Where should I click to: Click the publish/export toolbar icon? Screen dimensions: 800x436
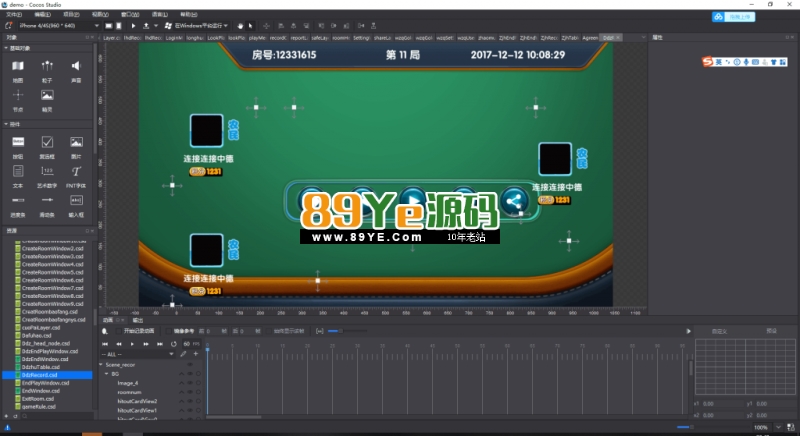[x=146, y=25]
